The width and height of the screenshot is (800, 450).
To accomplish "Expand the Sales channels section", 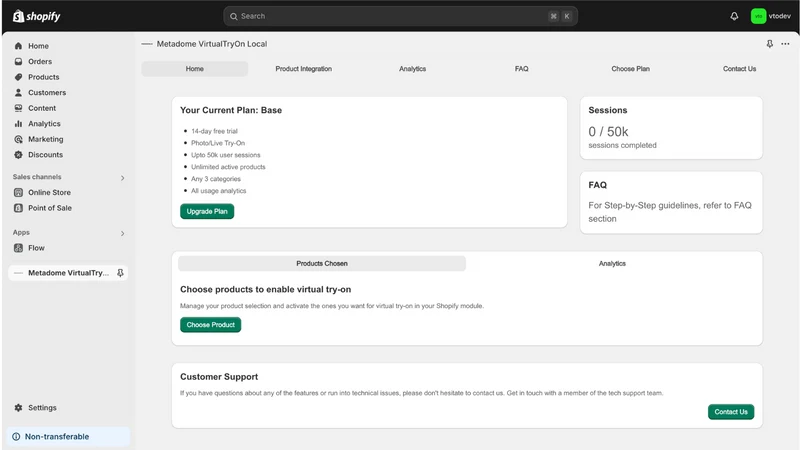I will point(122,178).
